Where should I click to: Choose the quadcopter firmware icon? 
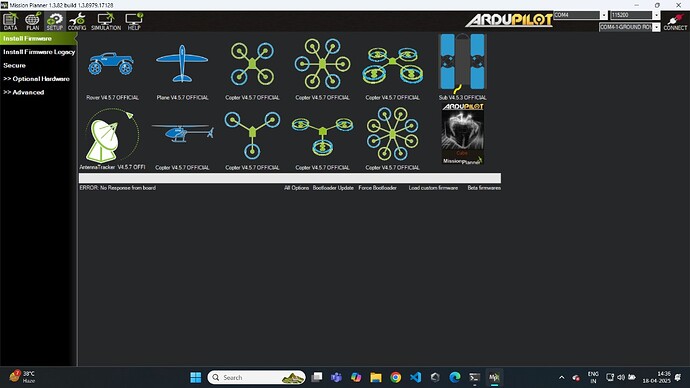252,64
